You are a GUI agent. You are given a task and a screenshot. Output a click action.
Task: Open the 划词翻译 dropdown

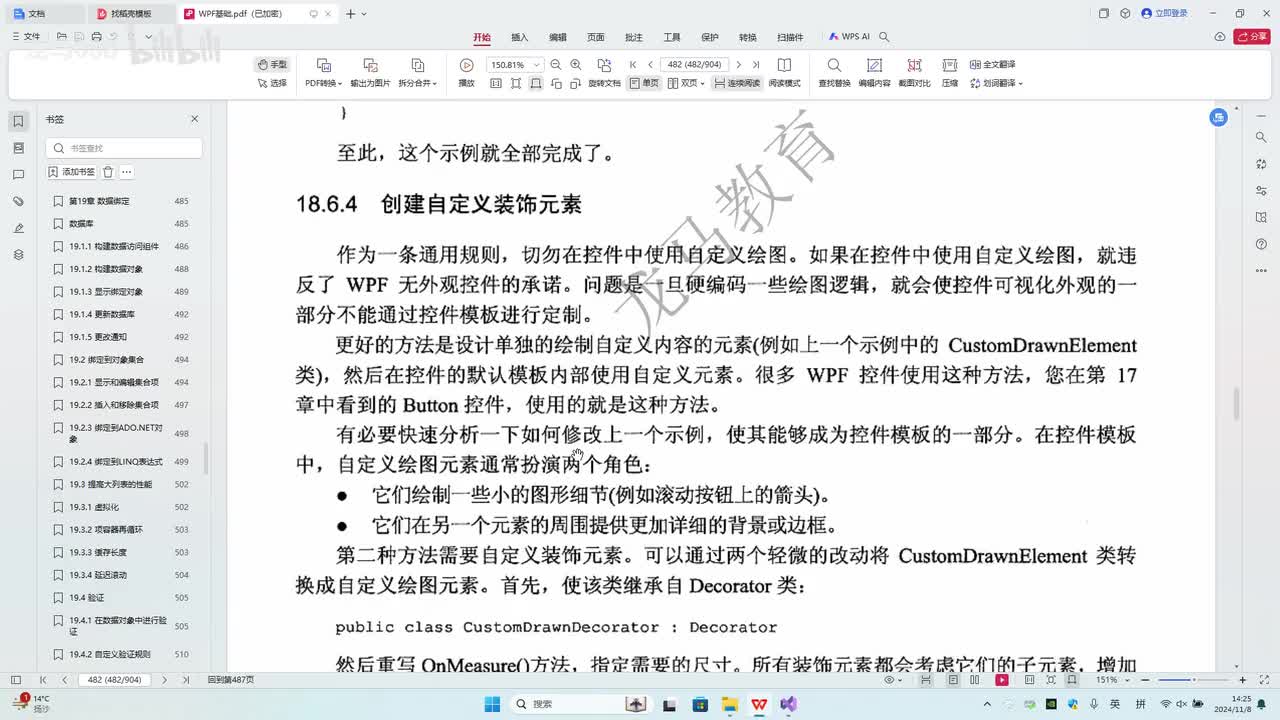point(996,83)
